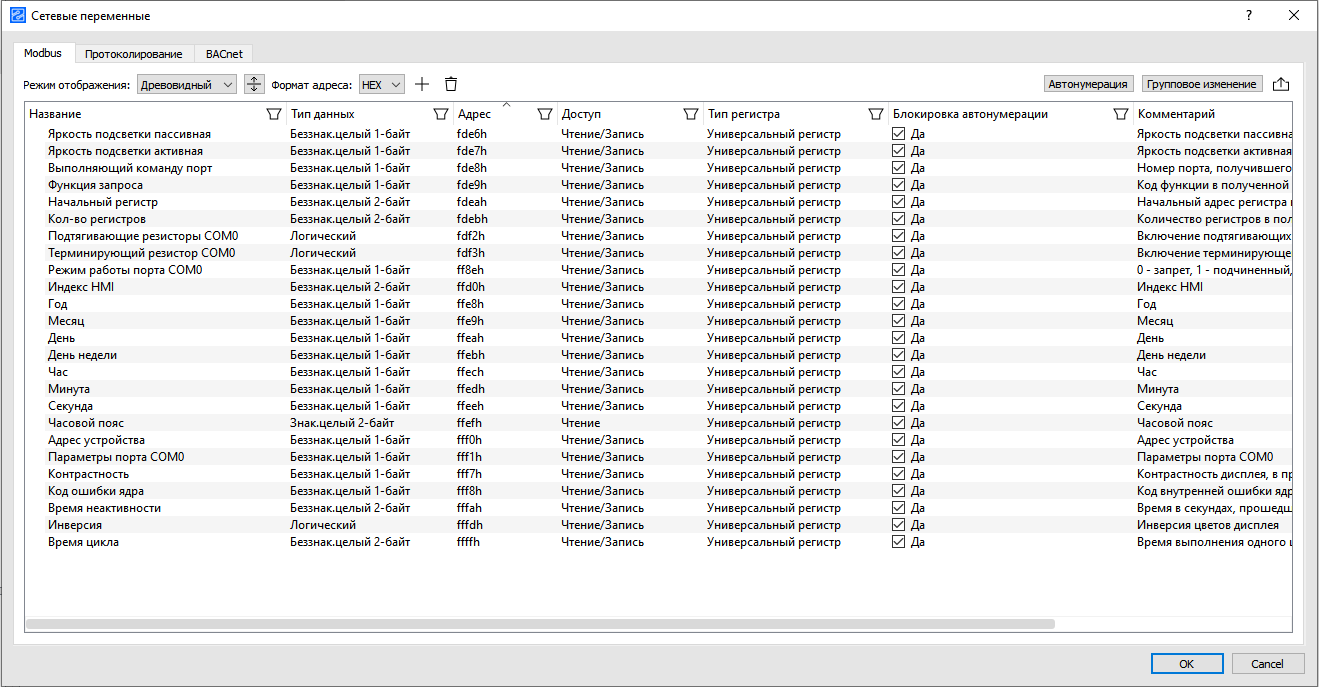The width and height of the screenshot is (1319, 687).
Task: Toggle autonumbering lock for Время цикла row
Action: pyautogui.click(x=898, y=542)
